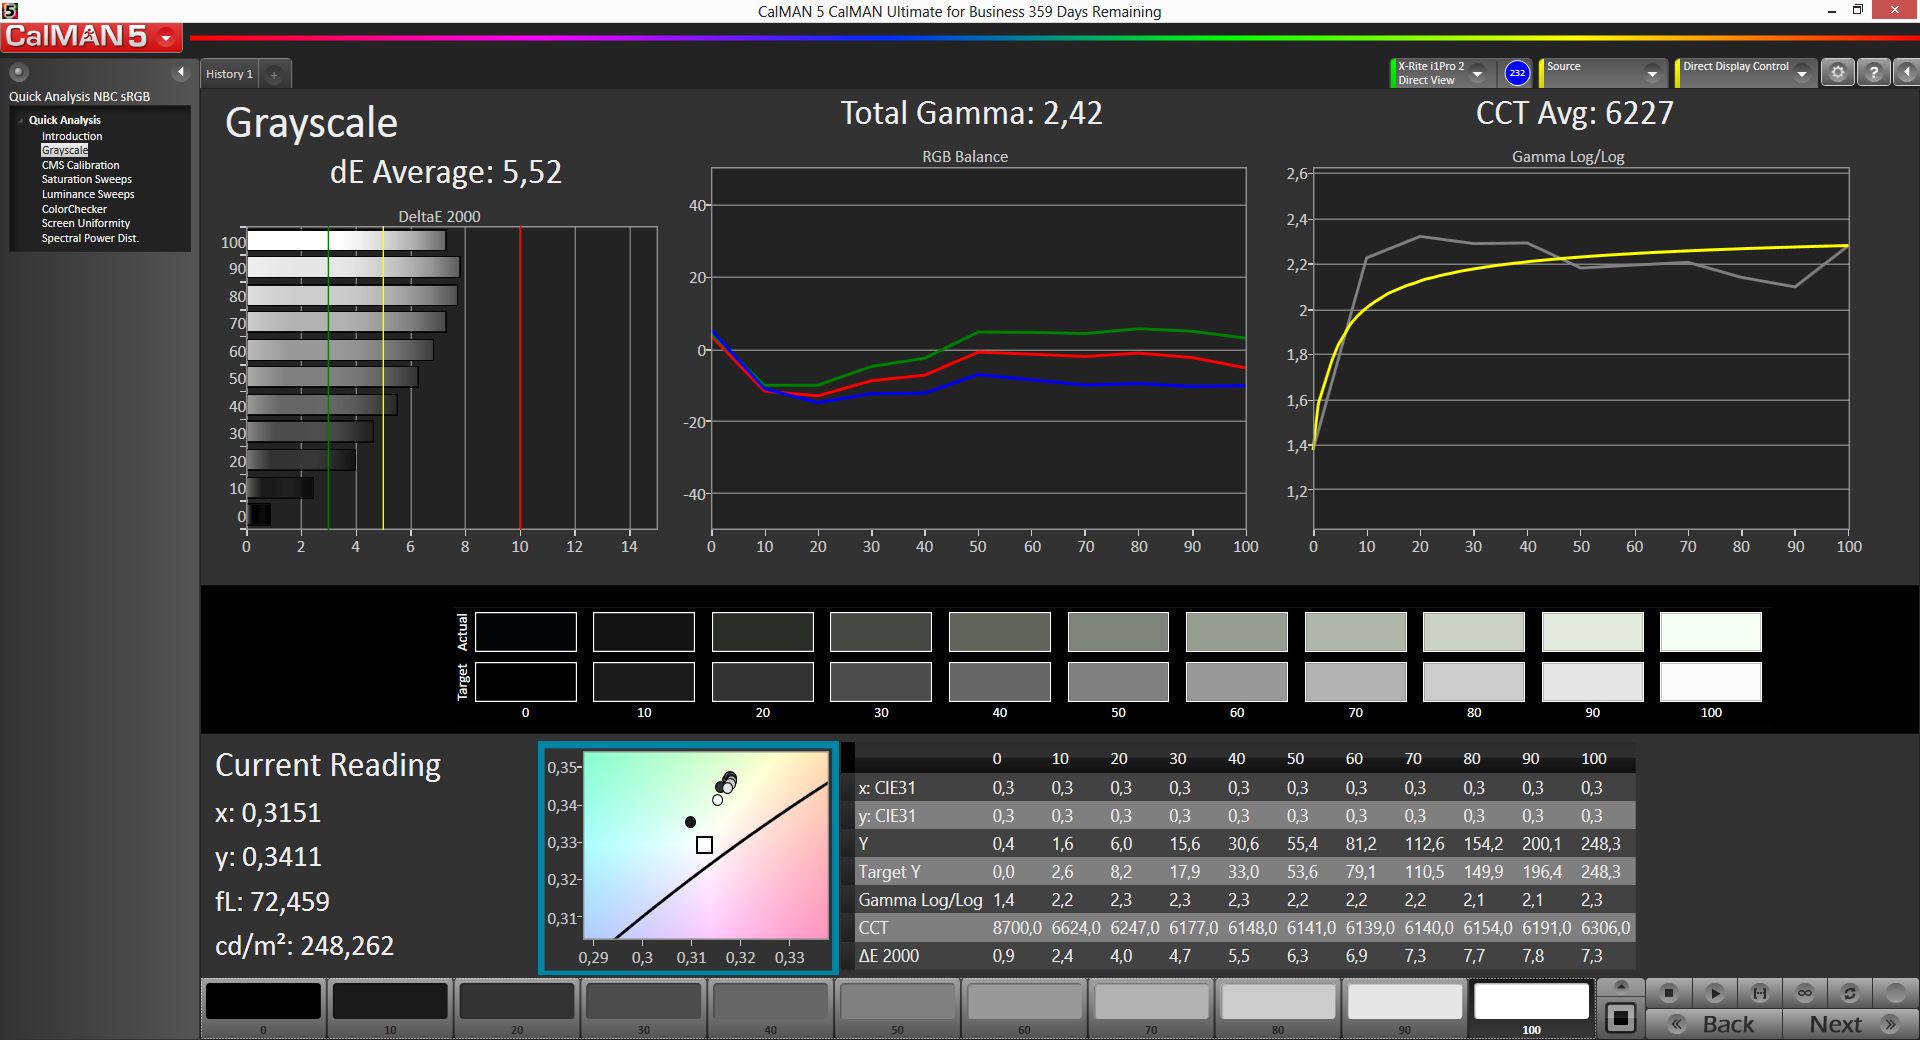Add a new history tab with plus
This screenshot has width=1920, height=1040.
(x=274, y=75)
